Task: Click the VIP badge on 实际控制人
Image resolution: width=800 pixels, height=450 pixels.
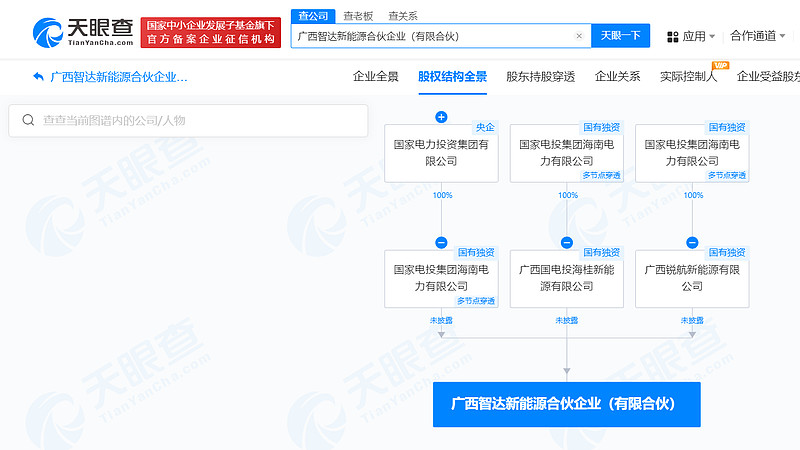Action: 721,65
